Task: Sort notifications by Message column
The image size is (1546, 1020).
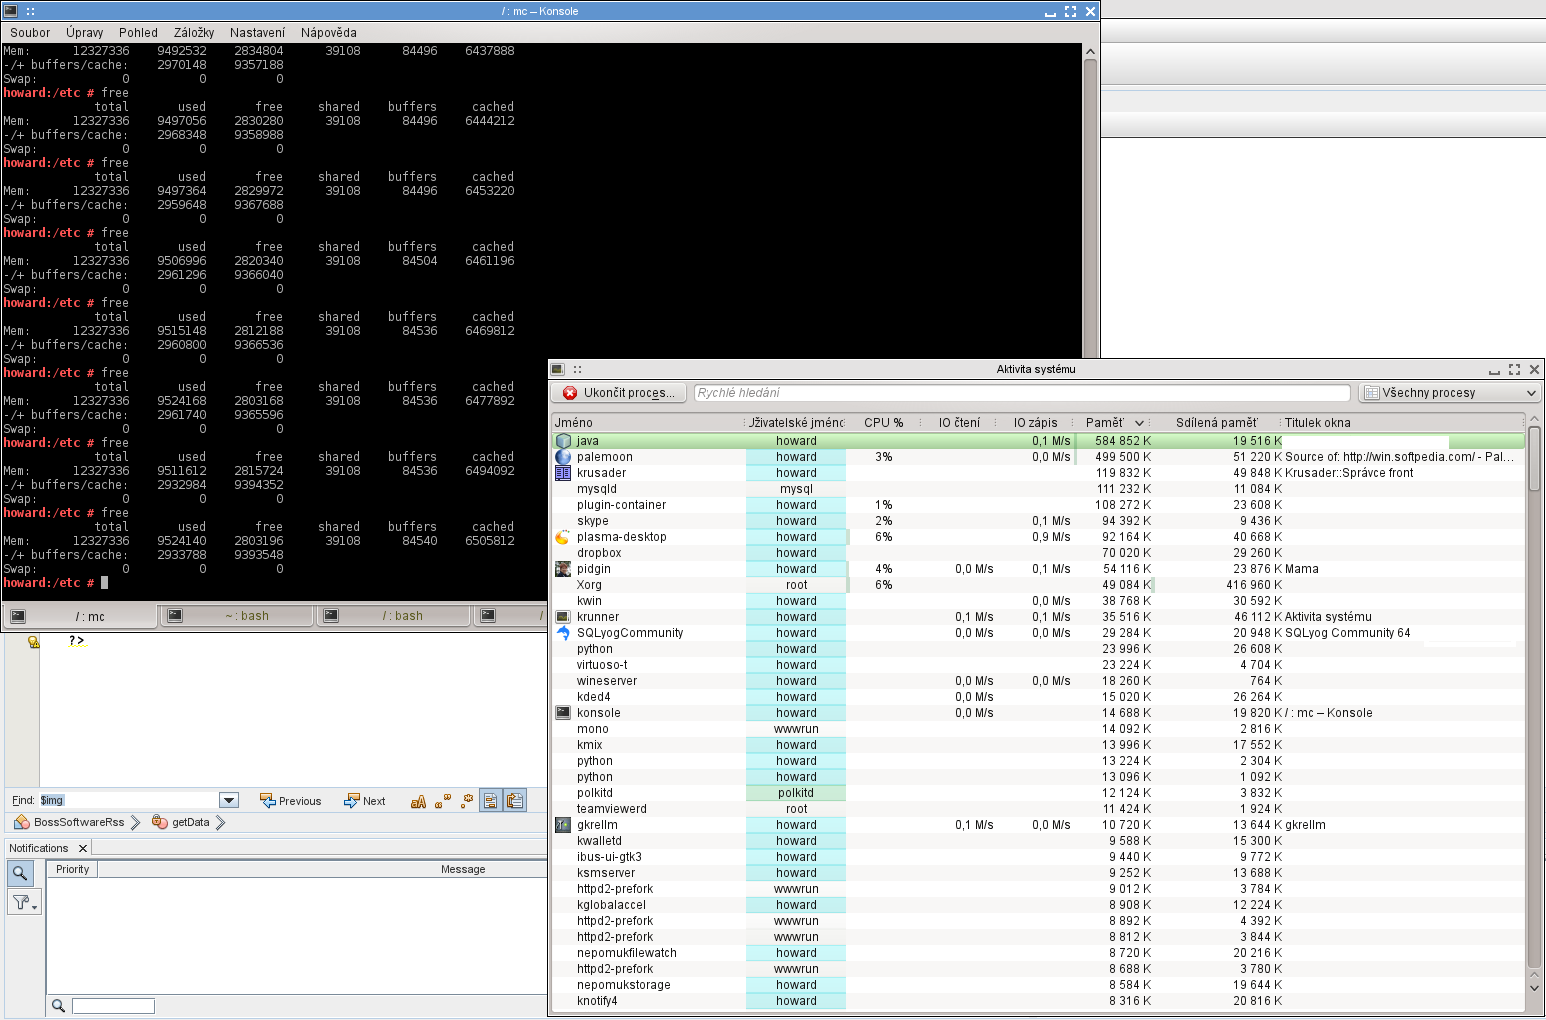Action: click(463, 869)
